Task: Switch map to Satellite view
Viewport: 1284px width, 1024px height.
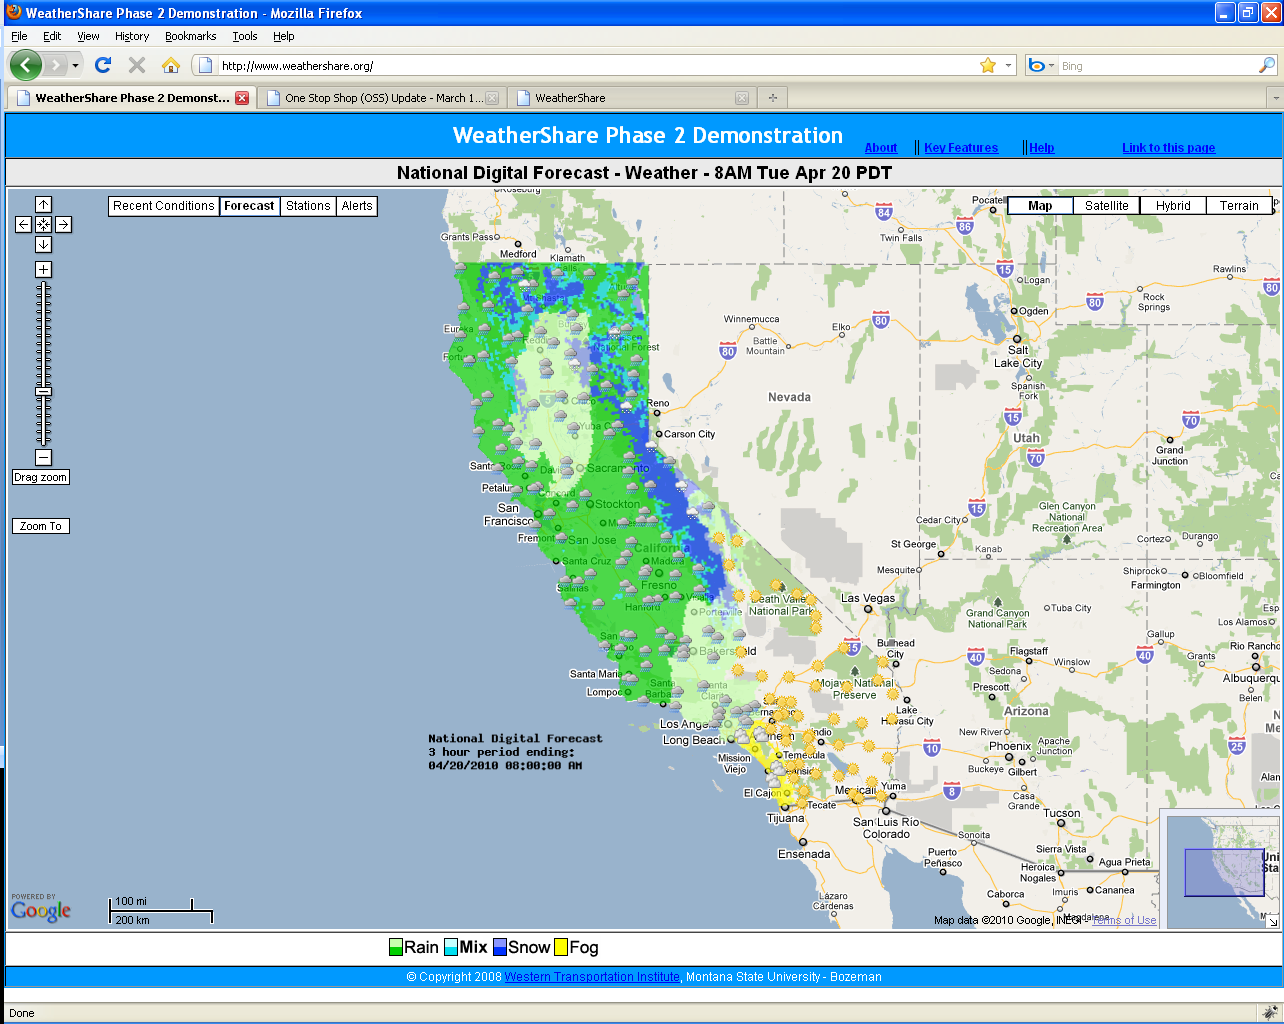Action: coord(1106,206)
